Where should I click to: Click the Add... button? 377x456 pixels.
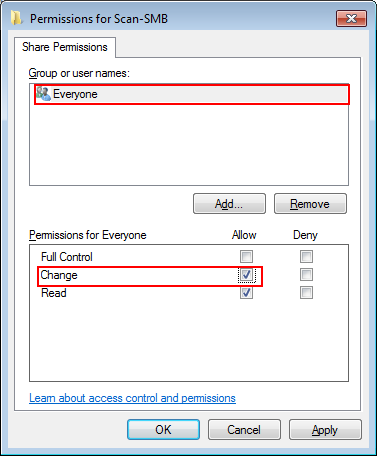229,204
